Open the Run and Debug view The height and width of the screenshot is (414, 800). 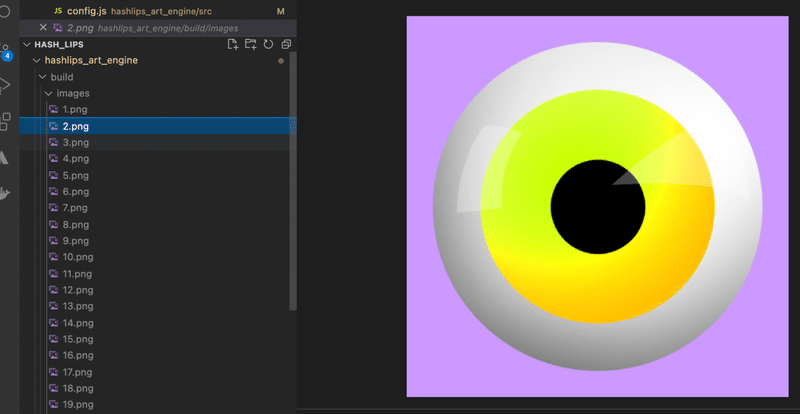point(5,85)
